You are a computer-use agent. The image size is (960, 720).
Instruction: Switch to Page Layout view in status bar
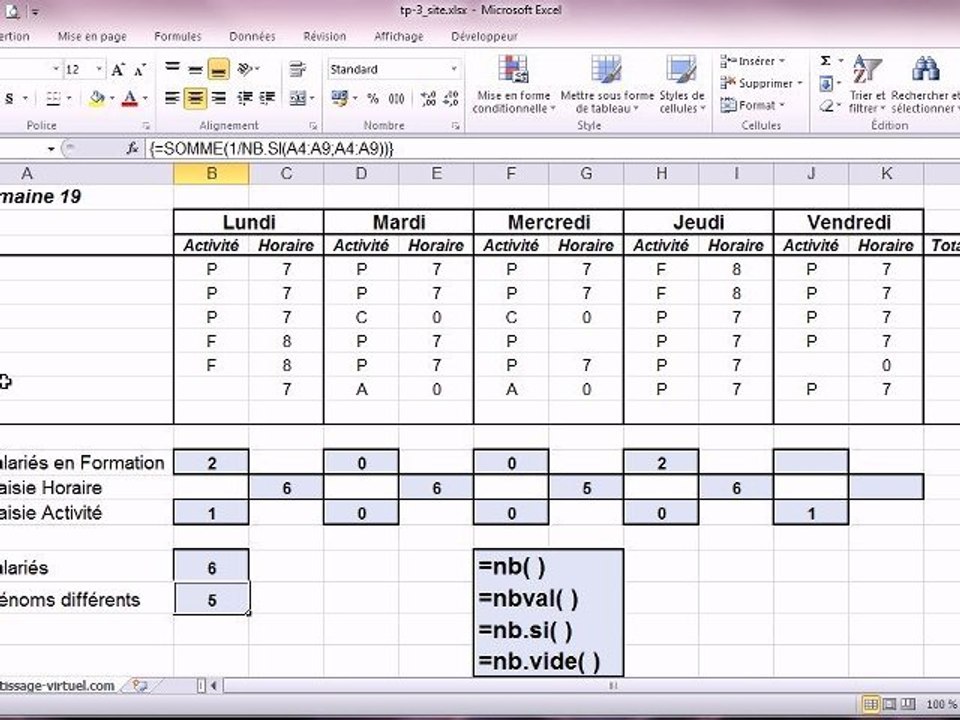click(x=890, y=704)
